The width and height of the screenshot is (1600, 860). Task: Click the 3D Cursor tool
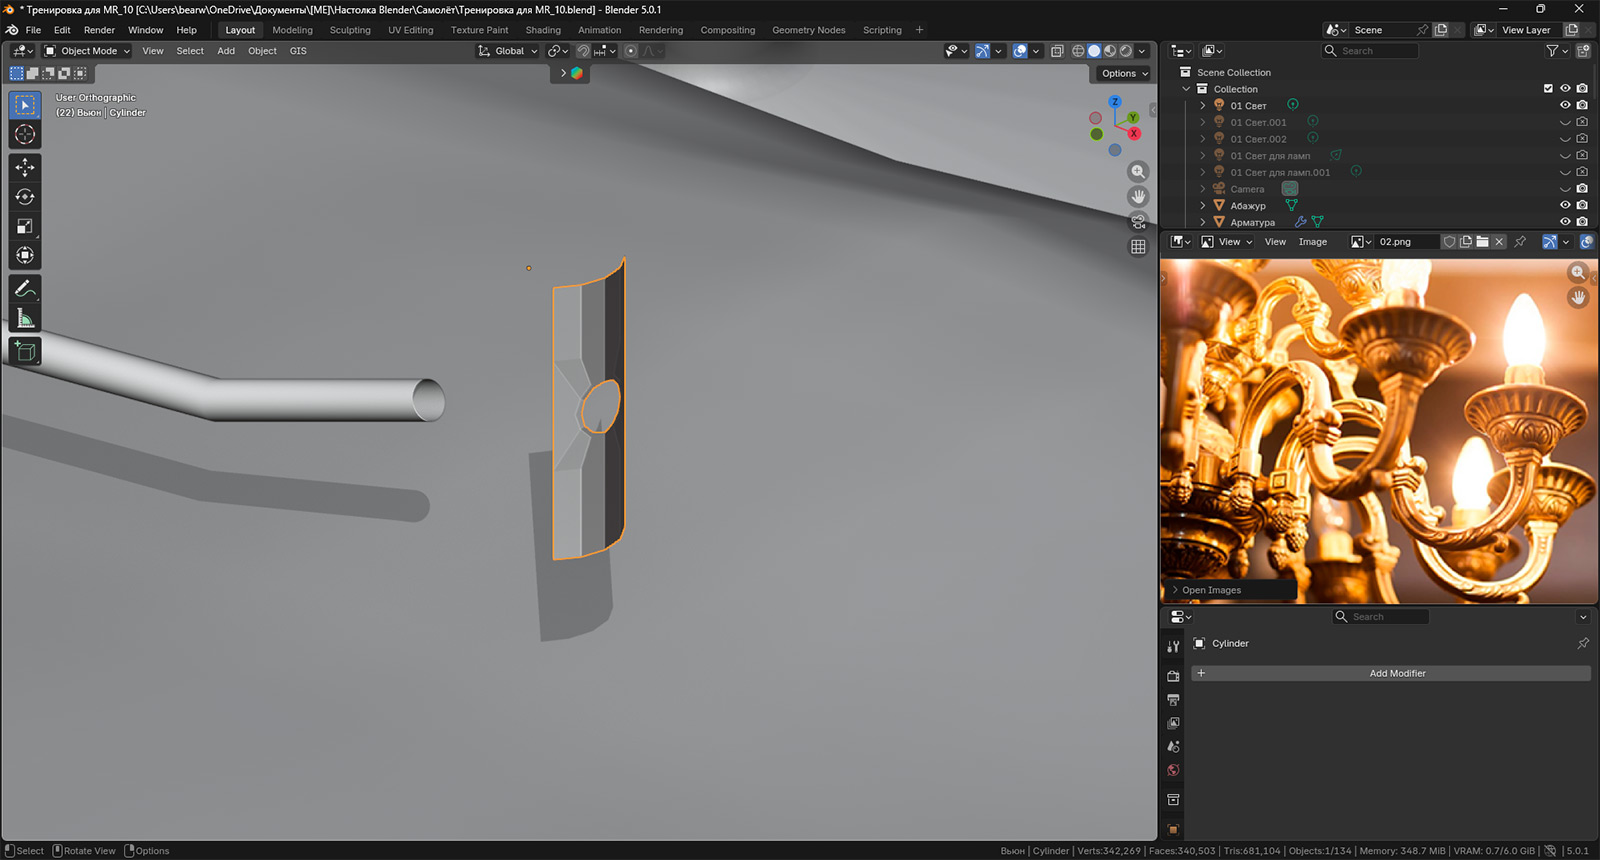coord(25,134)
